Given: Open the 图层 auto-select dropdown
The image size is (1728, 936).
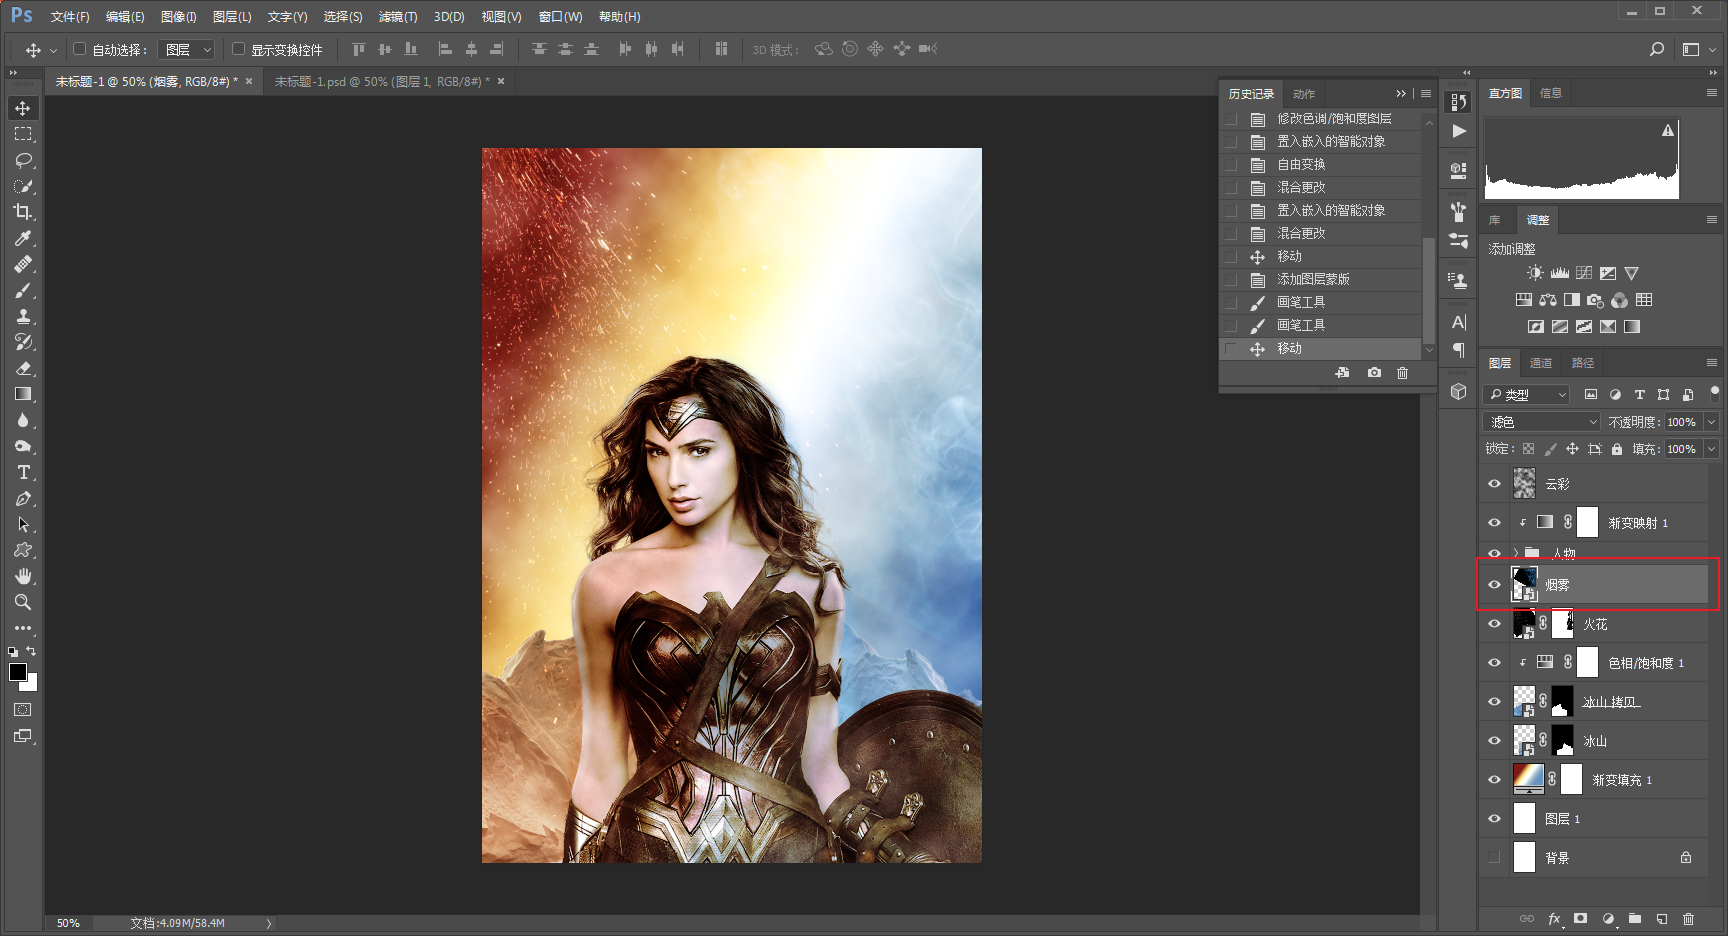Looking at the screenshot, I should [x=187, y=49].
